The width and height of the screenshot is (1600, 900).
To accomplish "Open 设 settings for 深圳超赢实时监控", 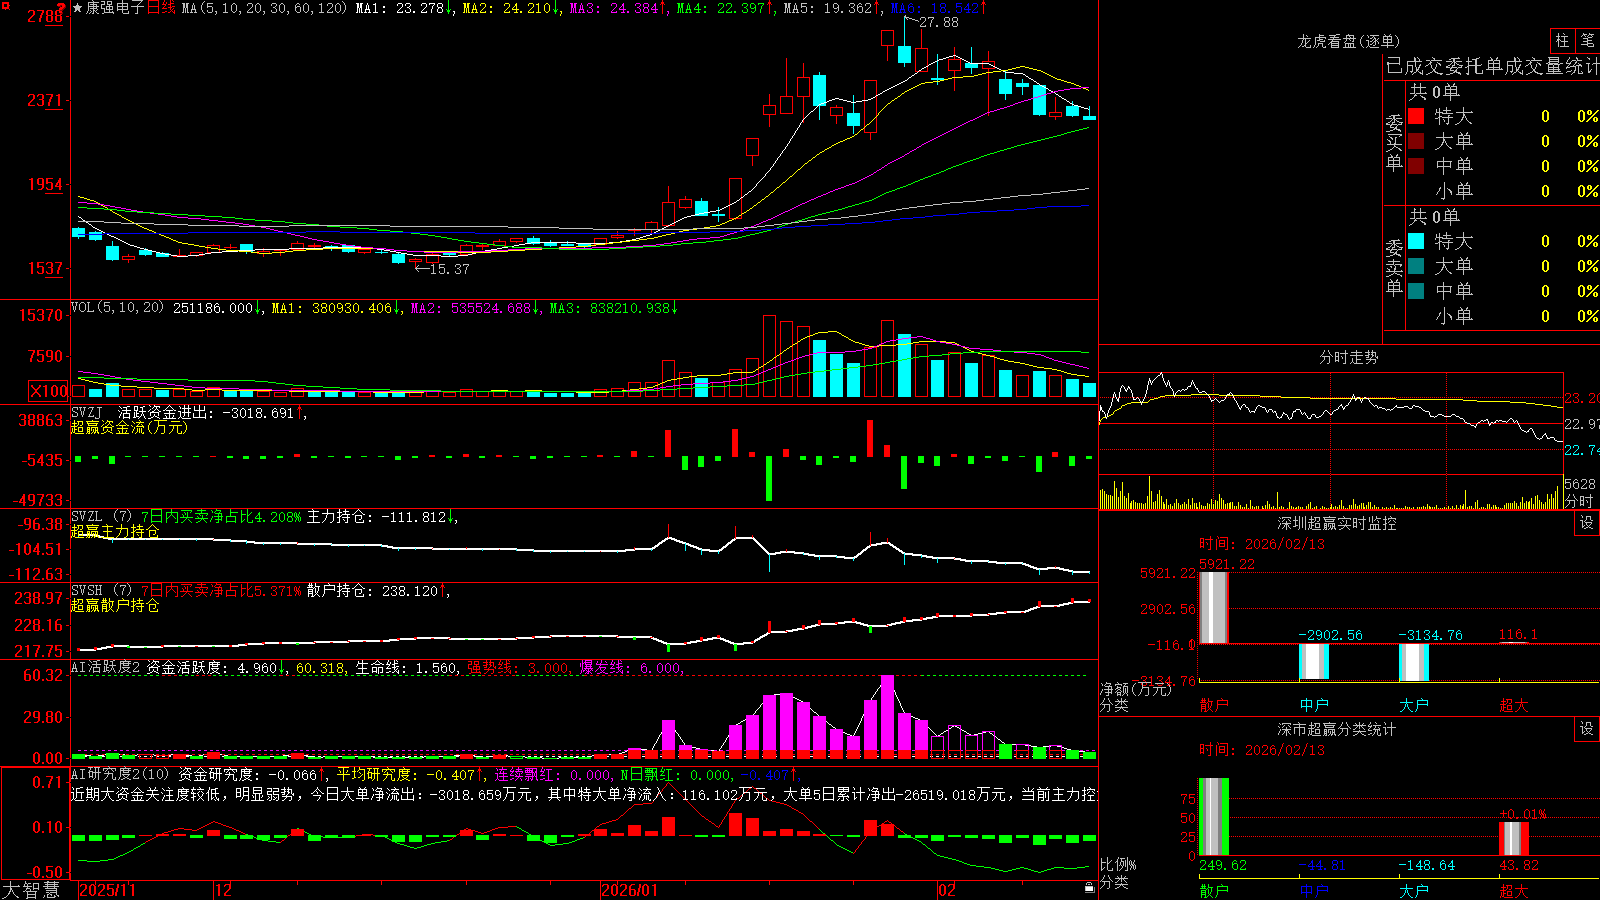I will pos(1587,523).
